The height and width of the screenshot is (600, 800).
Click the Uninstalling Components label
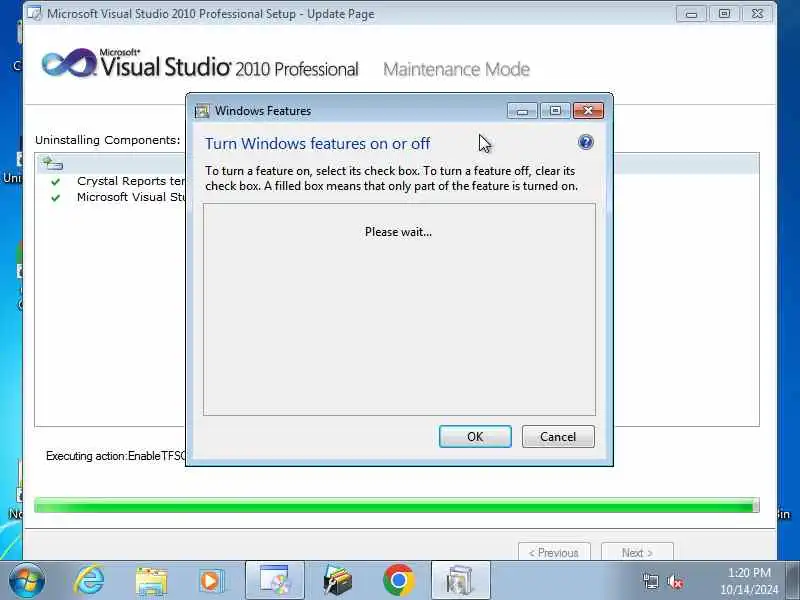[x=108, y=140]
